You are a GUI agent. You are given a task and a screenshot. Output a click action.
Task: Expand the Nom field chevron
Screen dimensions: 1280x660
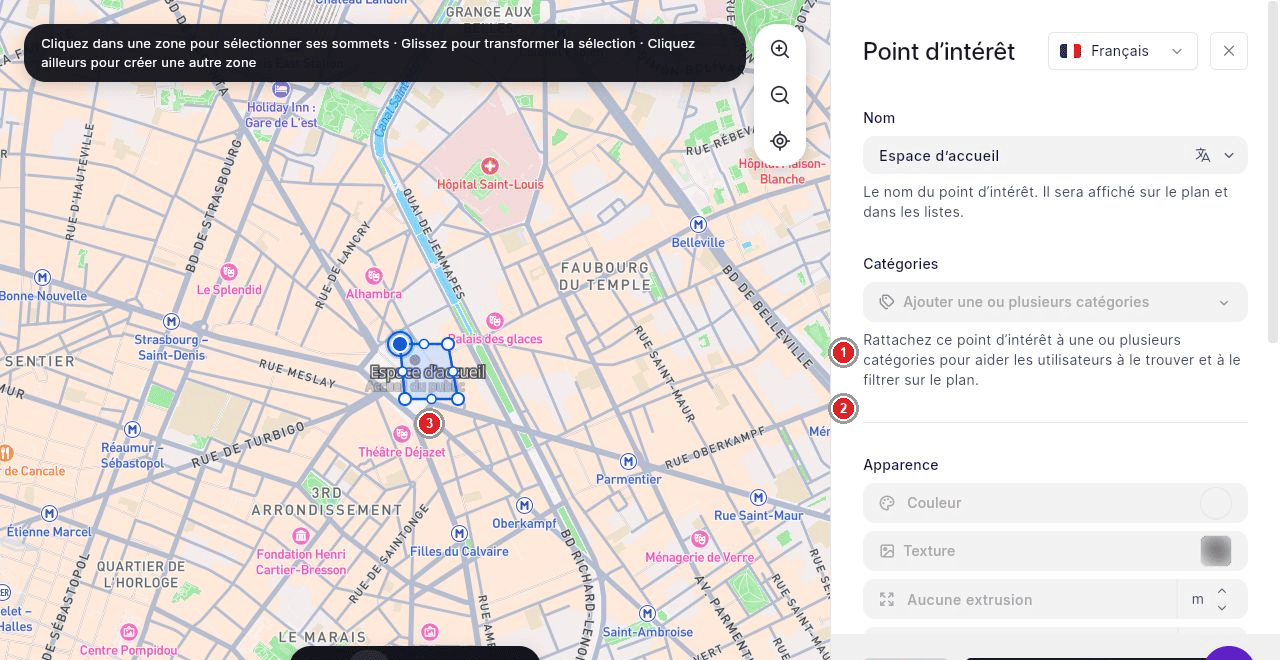1229,155
